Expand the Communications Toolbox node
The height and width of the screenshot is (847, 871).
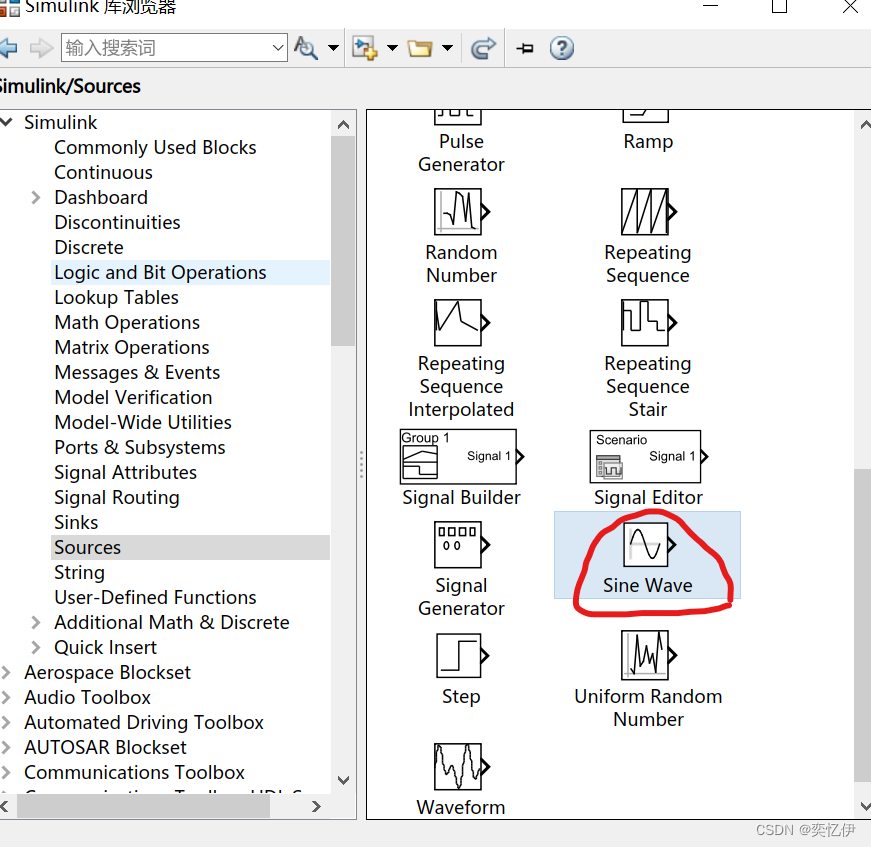click(6, 772)
